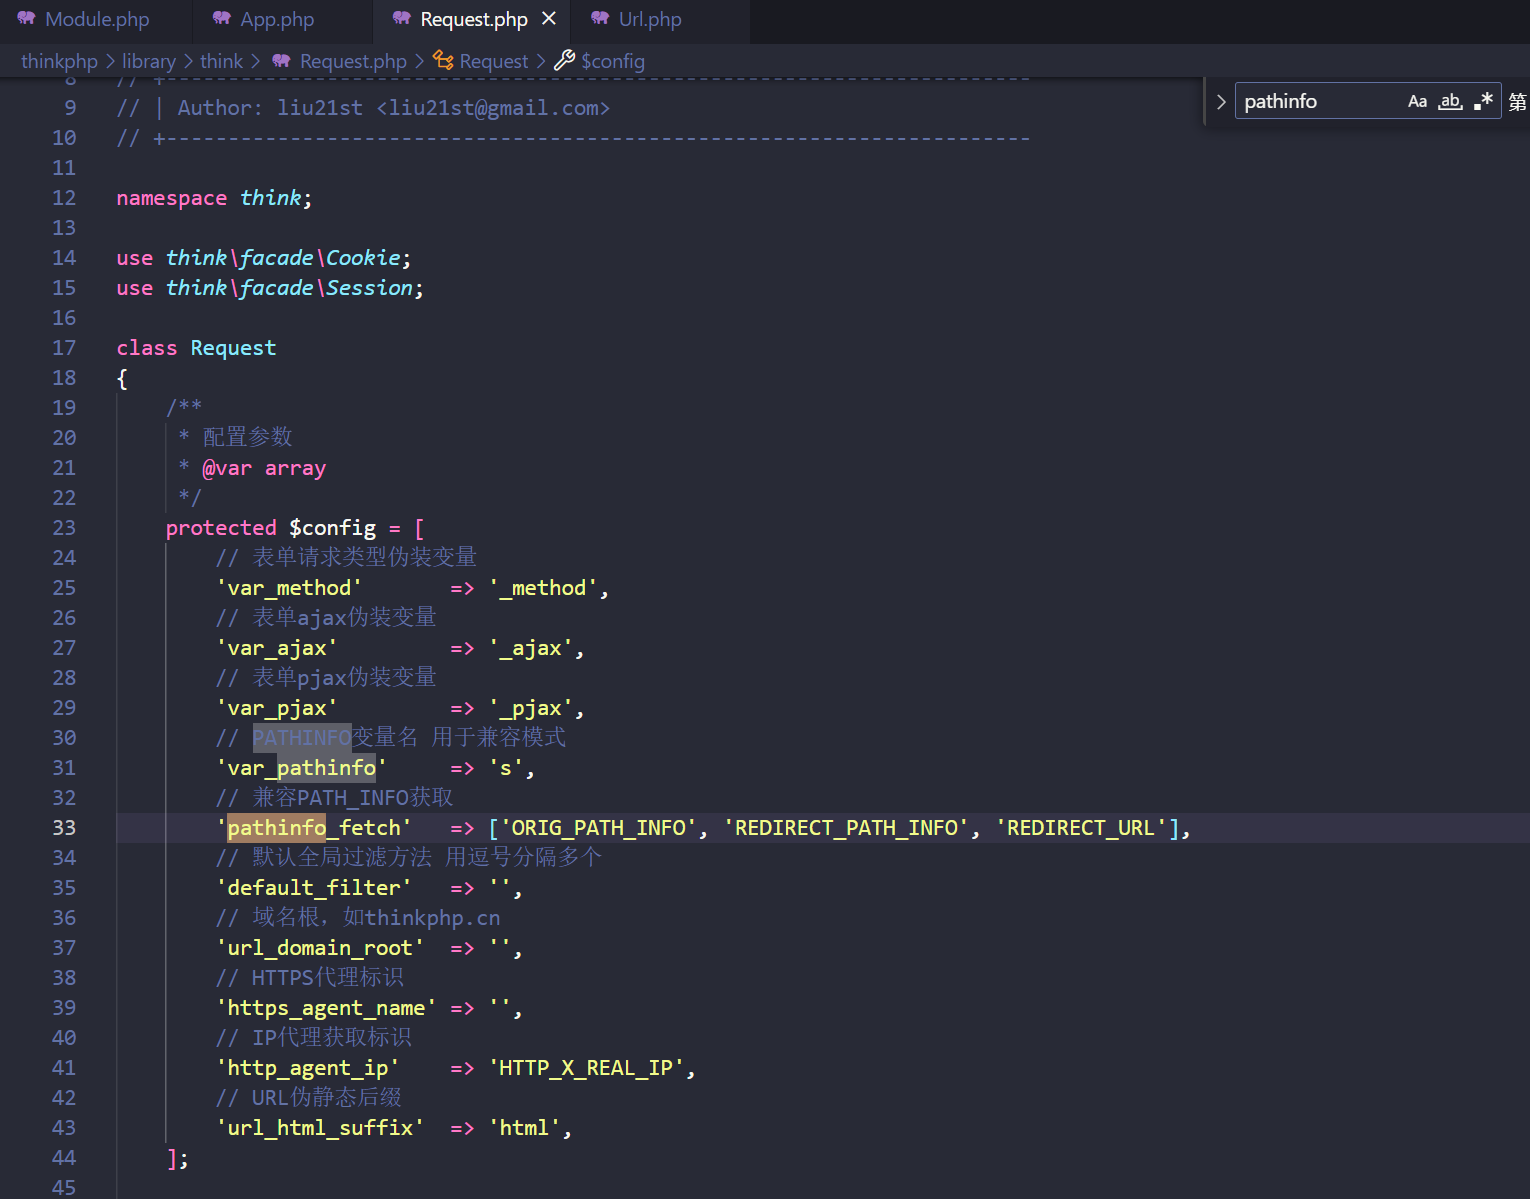
Task: Click line number 23 in gutter
Action: (x=64, y=528)
